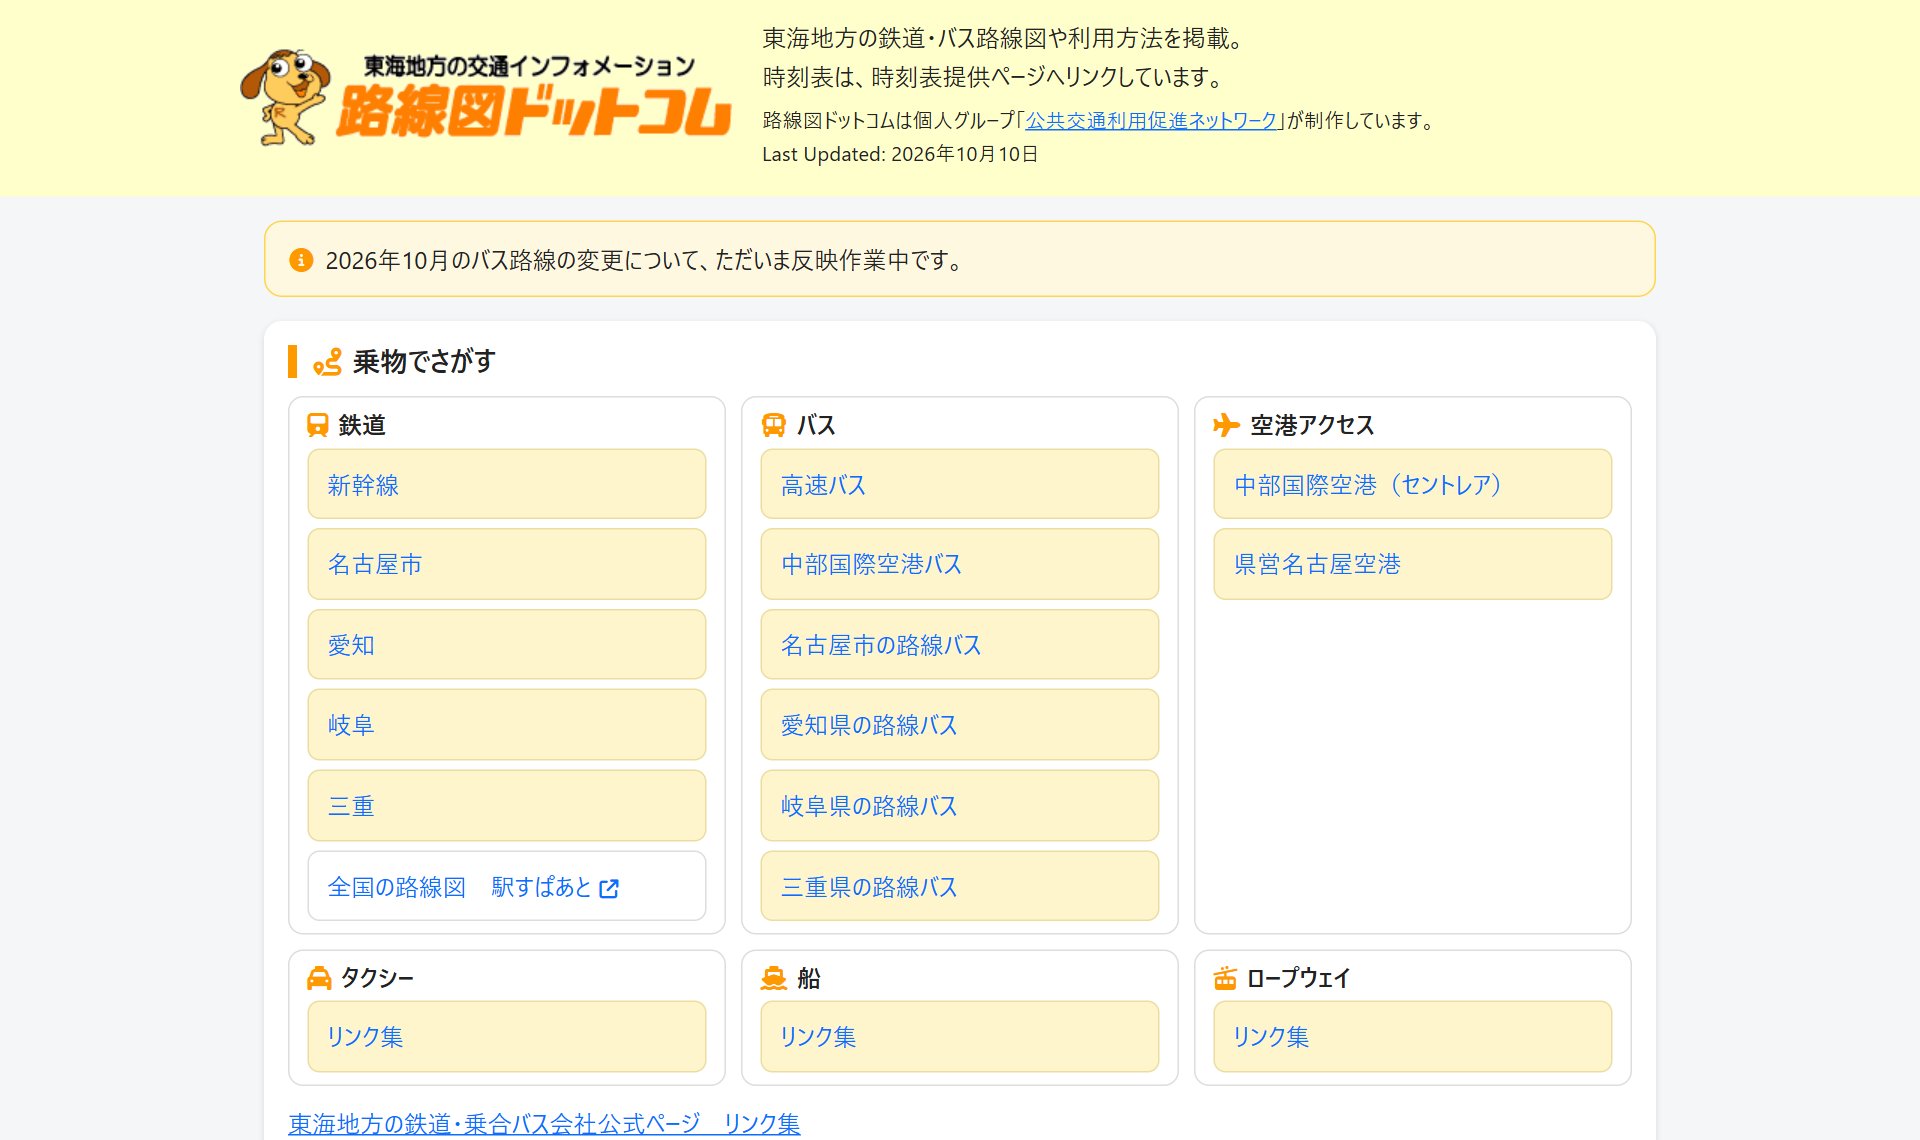Open the タクシー リンク集 button
This screenshot has height=1140, width=1920.
pyautogui.click(x=507, y=1037)
